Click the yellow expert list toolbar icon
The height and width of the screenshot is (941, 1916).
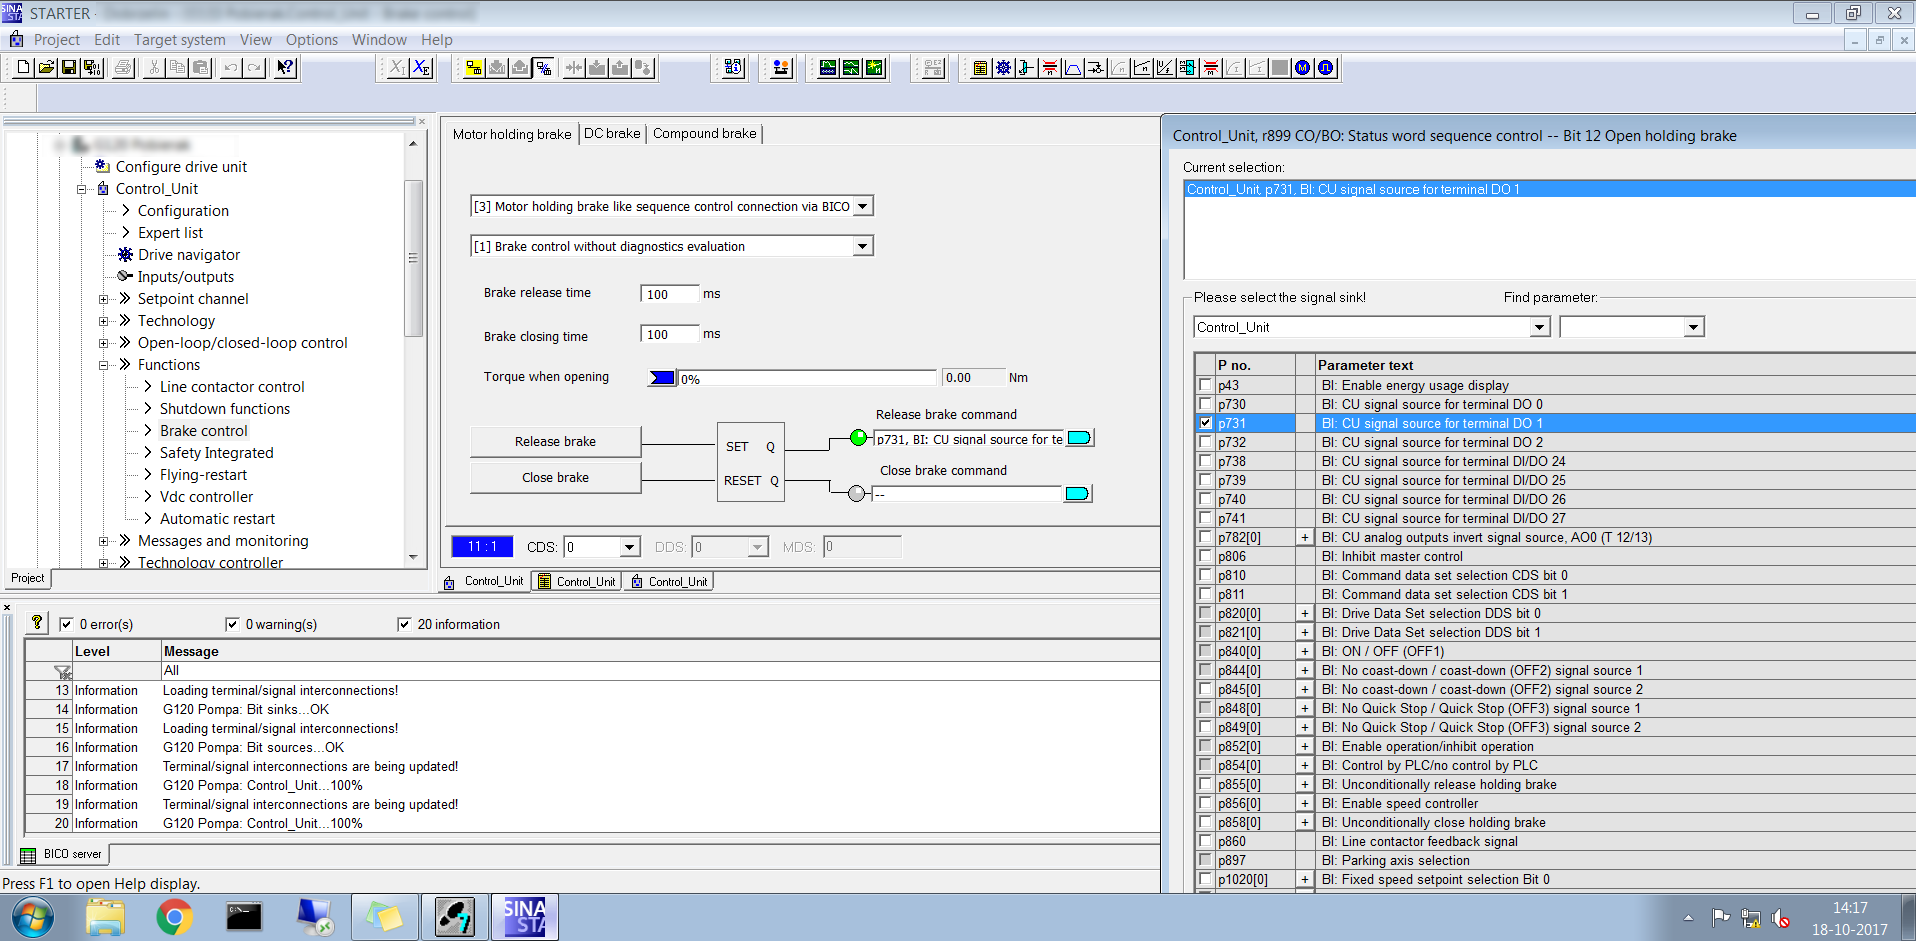tap(980, 68)
